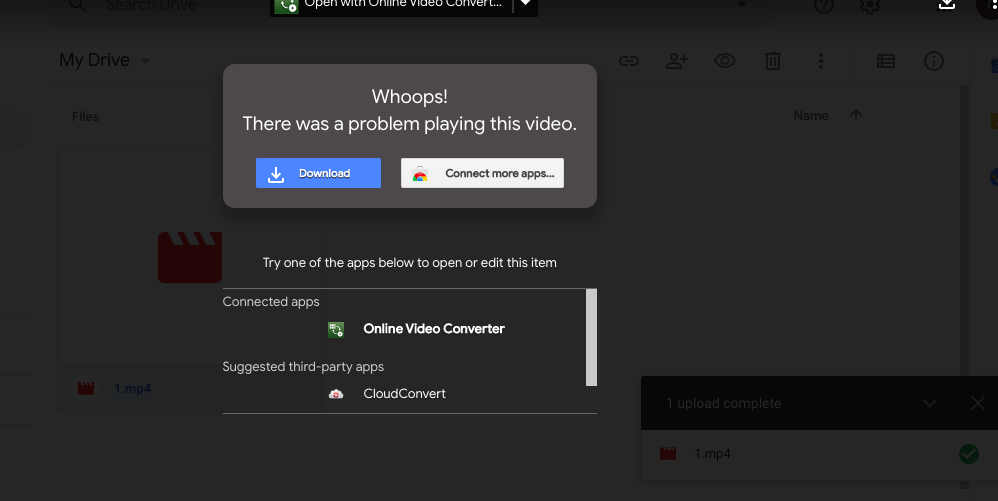Click the Name sort column header
The image size is (998, 501).
[811, 116]
